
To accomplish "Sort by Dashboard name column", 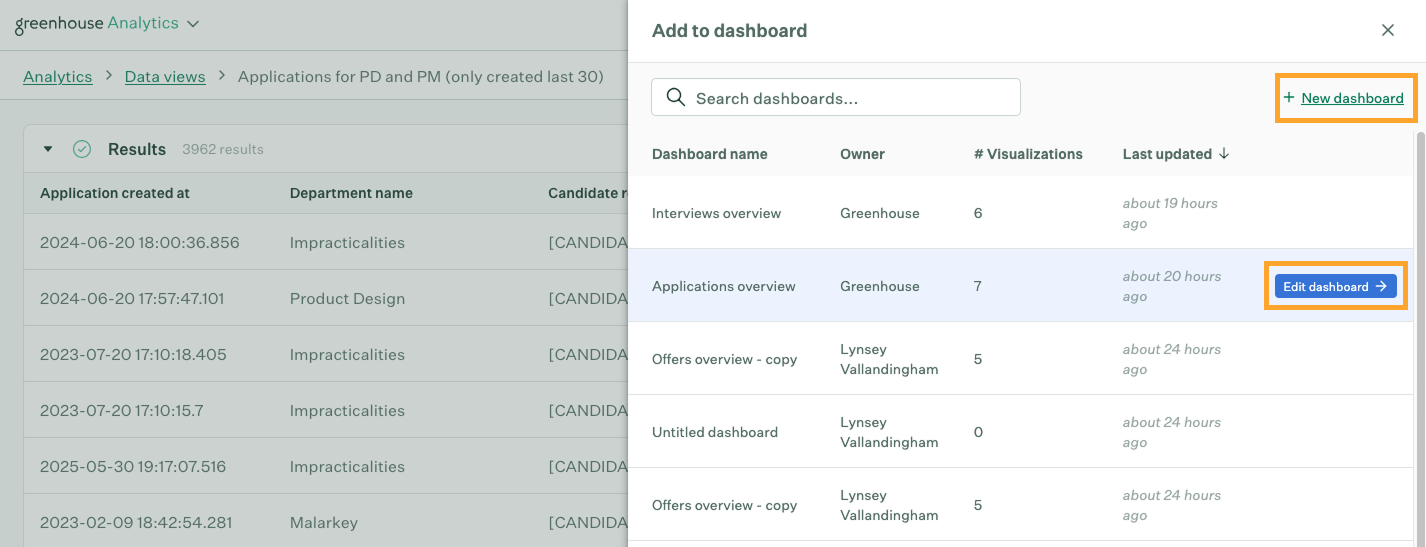I will pos(710,154).
